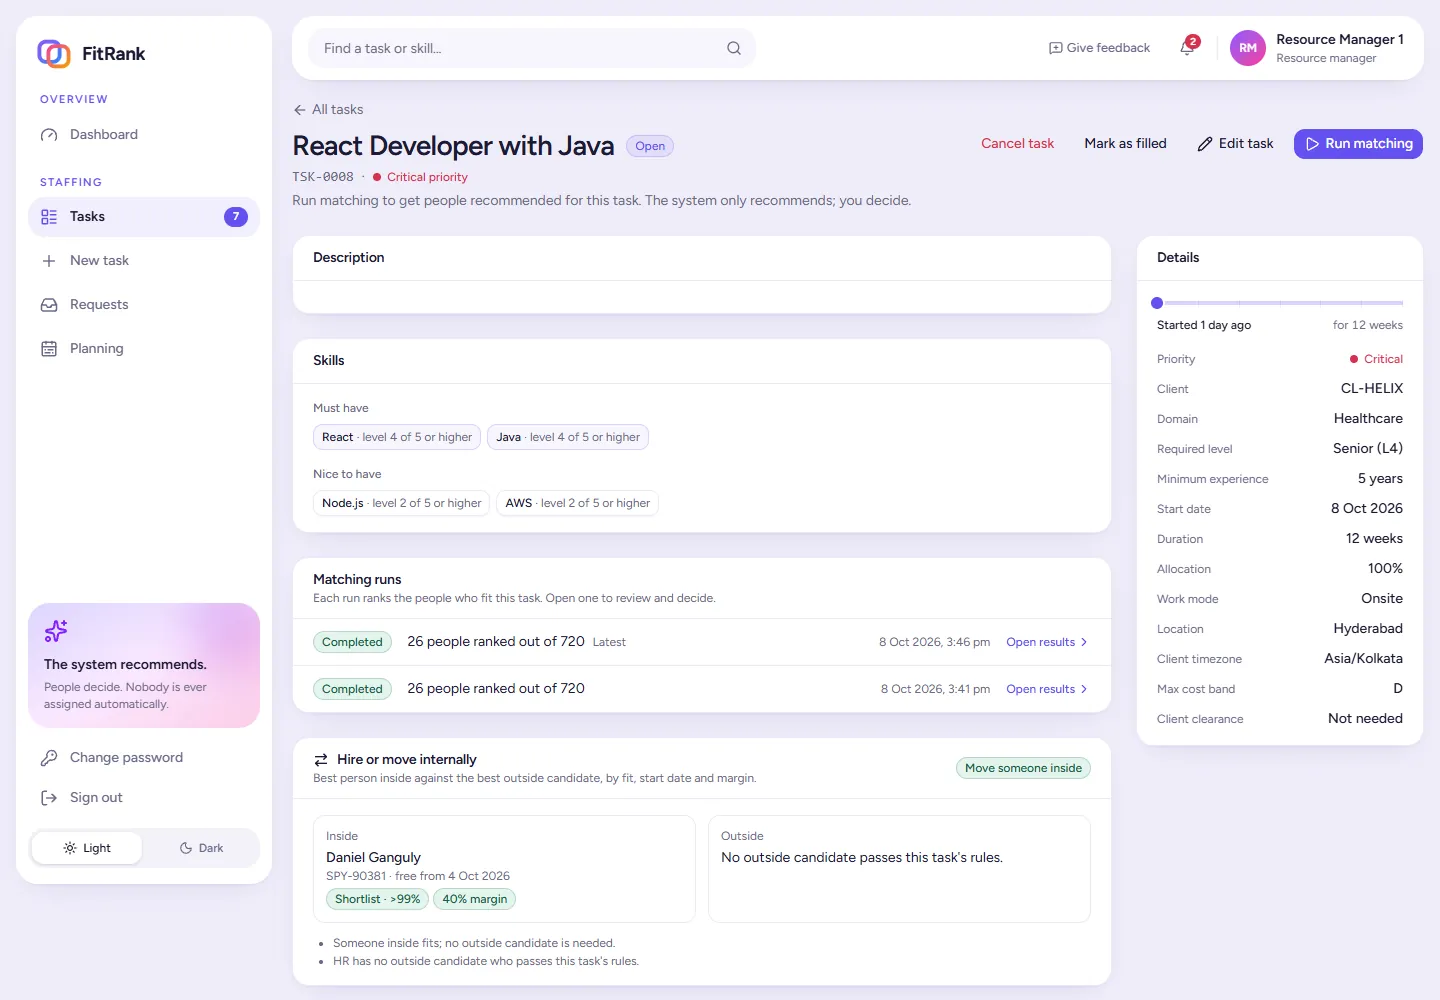Click the Daniel Ganguly candidate name

pyautogui.click(x=373, y=857)
